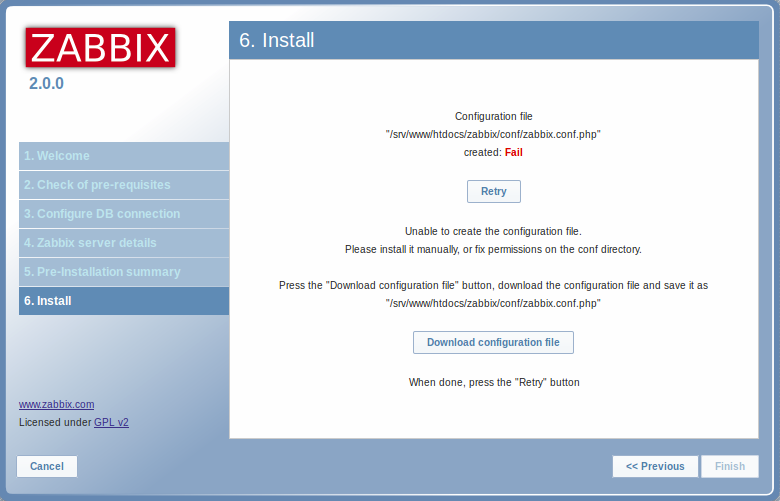This screenshot has height=501, width=780.
Task: Select the 3. Configure DB connection step
Action: coord(124,214)
